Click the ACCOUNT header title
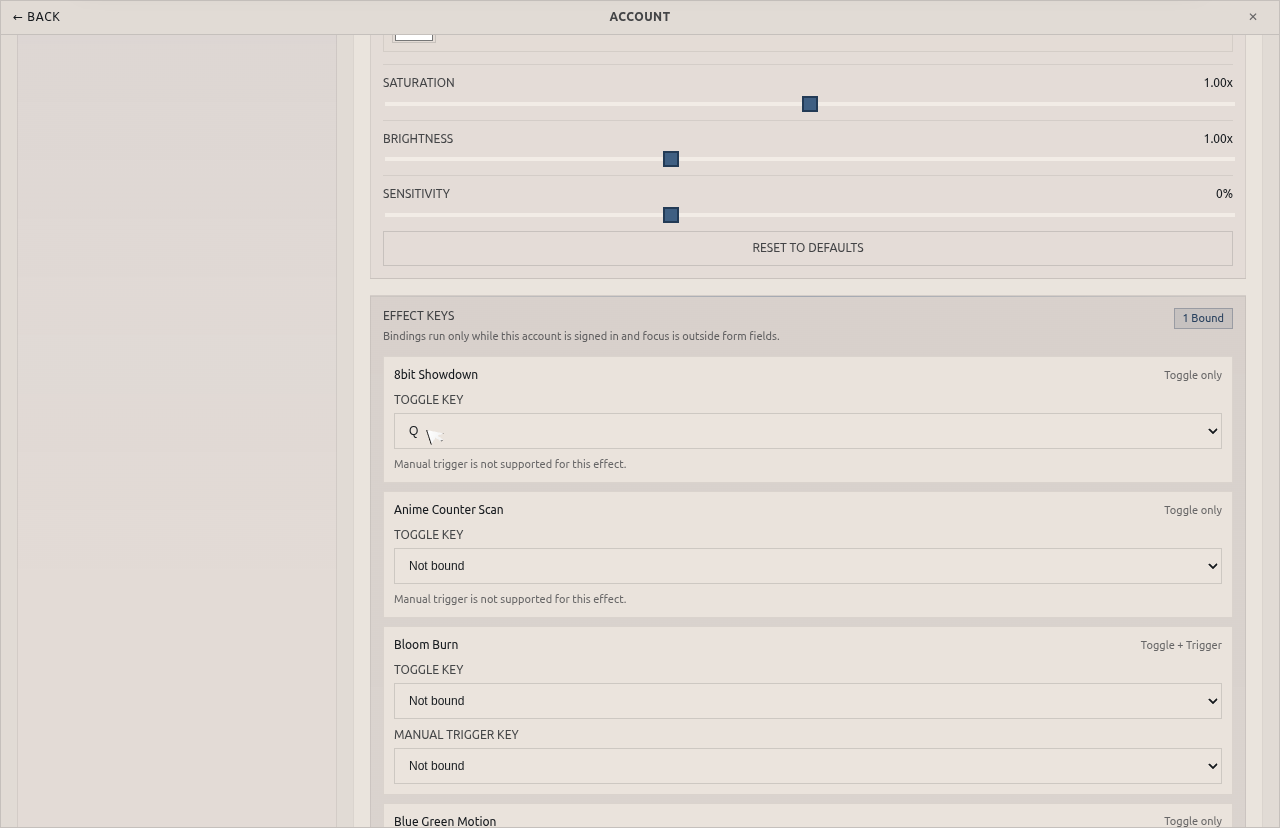The image size is (1280, 828). tap(639, 16)
